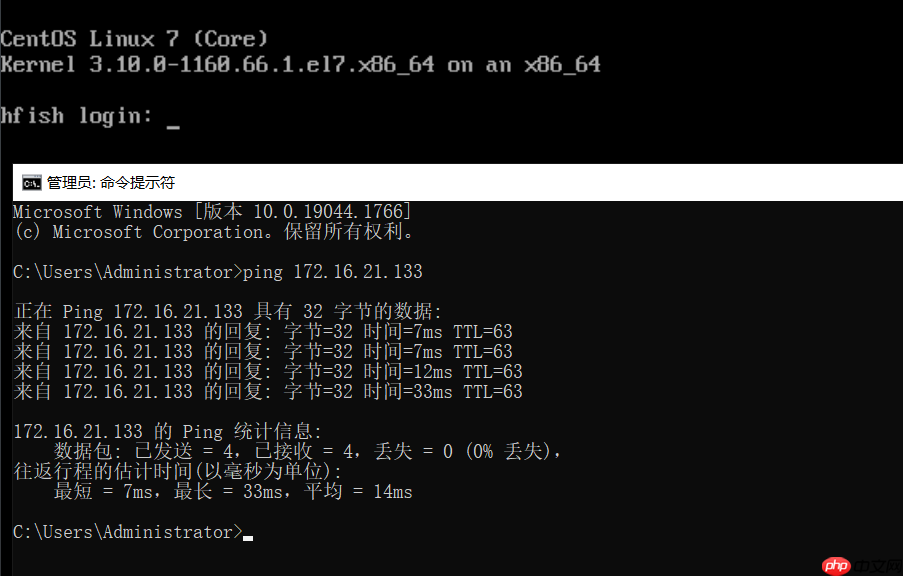Click the red php logo watermark
The width and height of the screenshot is (903, 576).
tap(836, 566)
